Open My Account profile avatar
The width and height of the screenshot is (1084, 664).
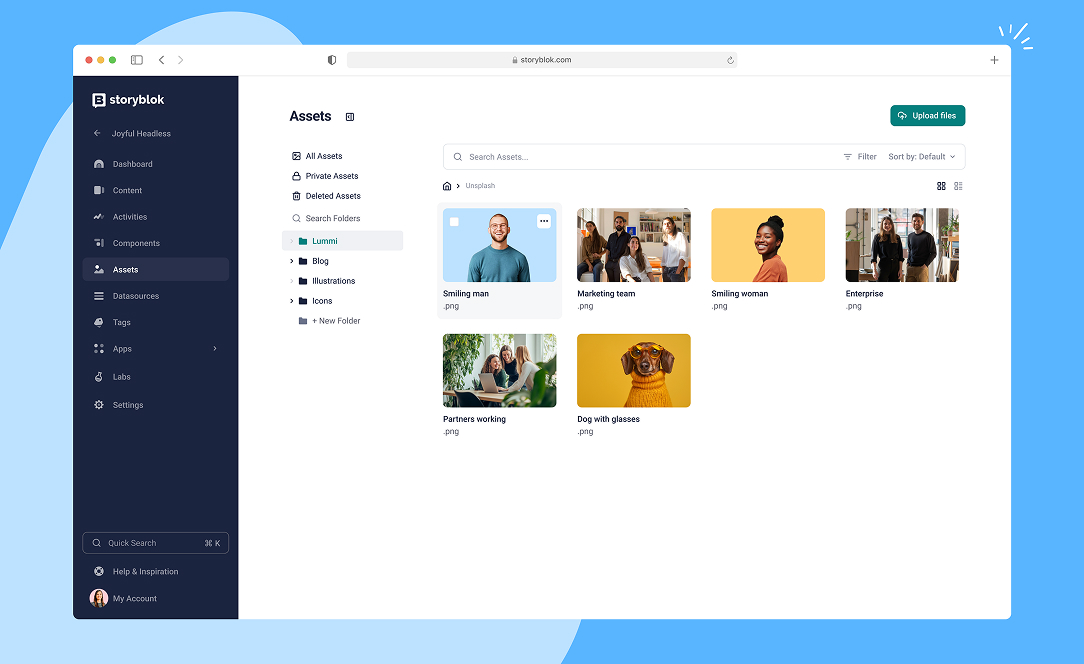[99, 598]
